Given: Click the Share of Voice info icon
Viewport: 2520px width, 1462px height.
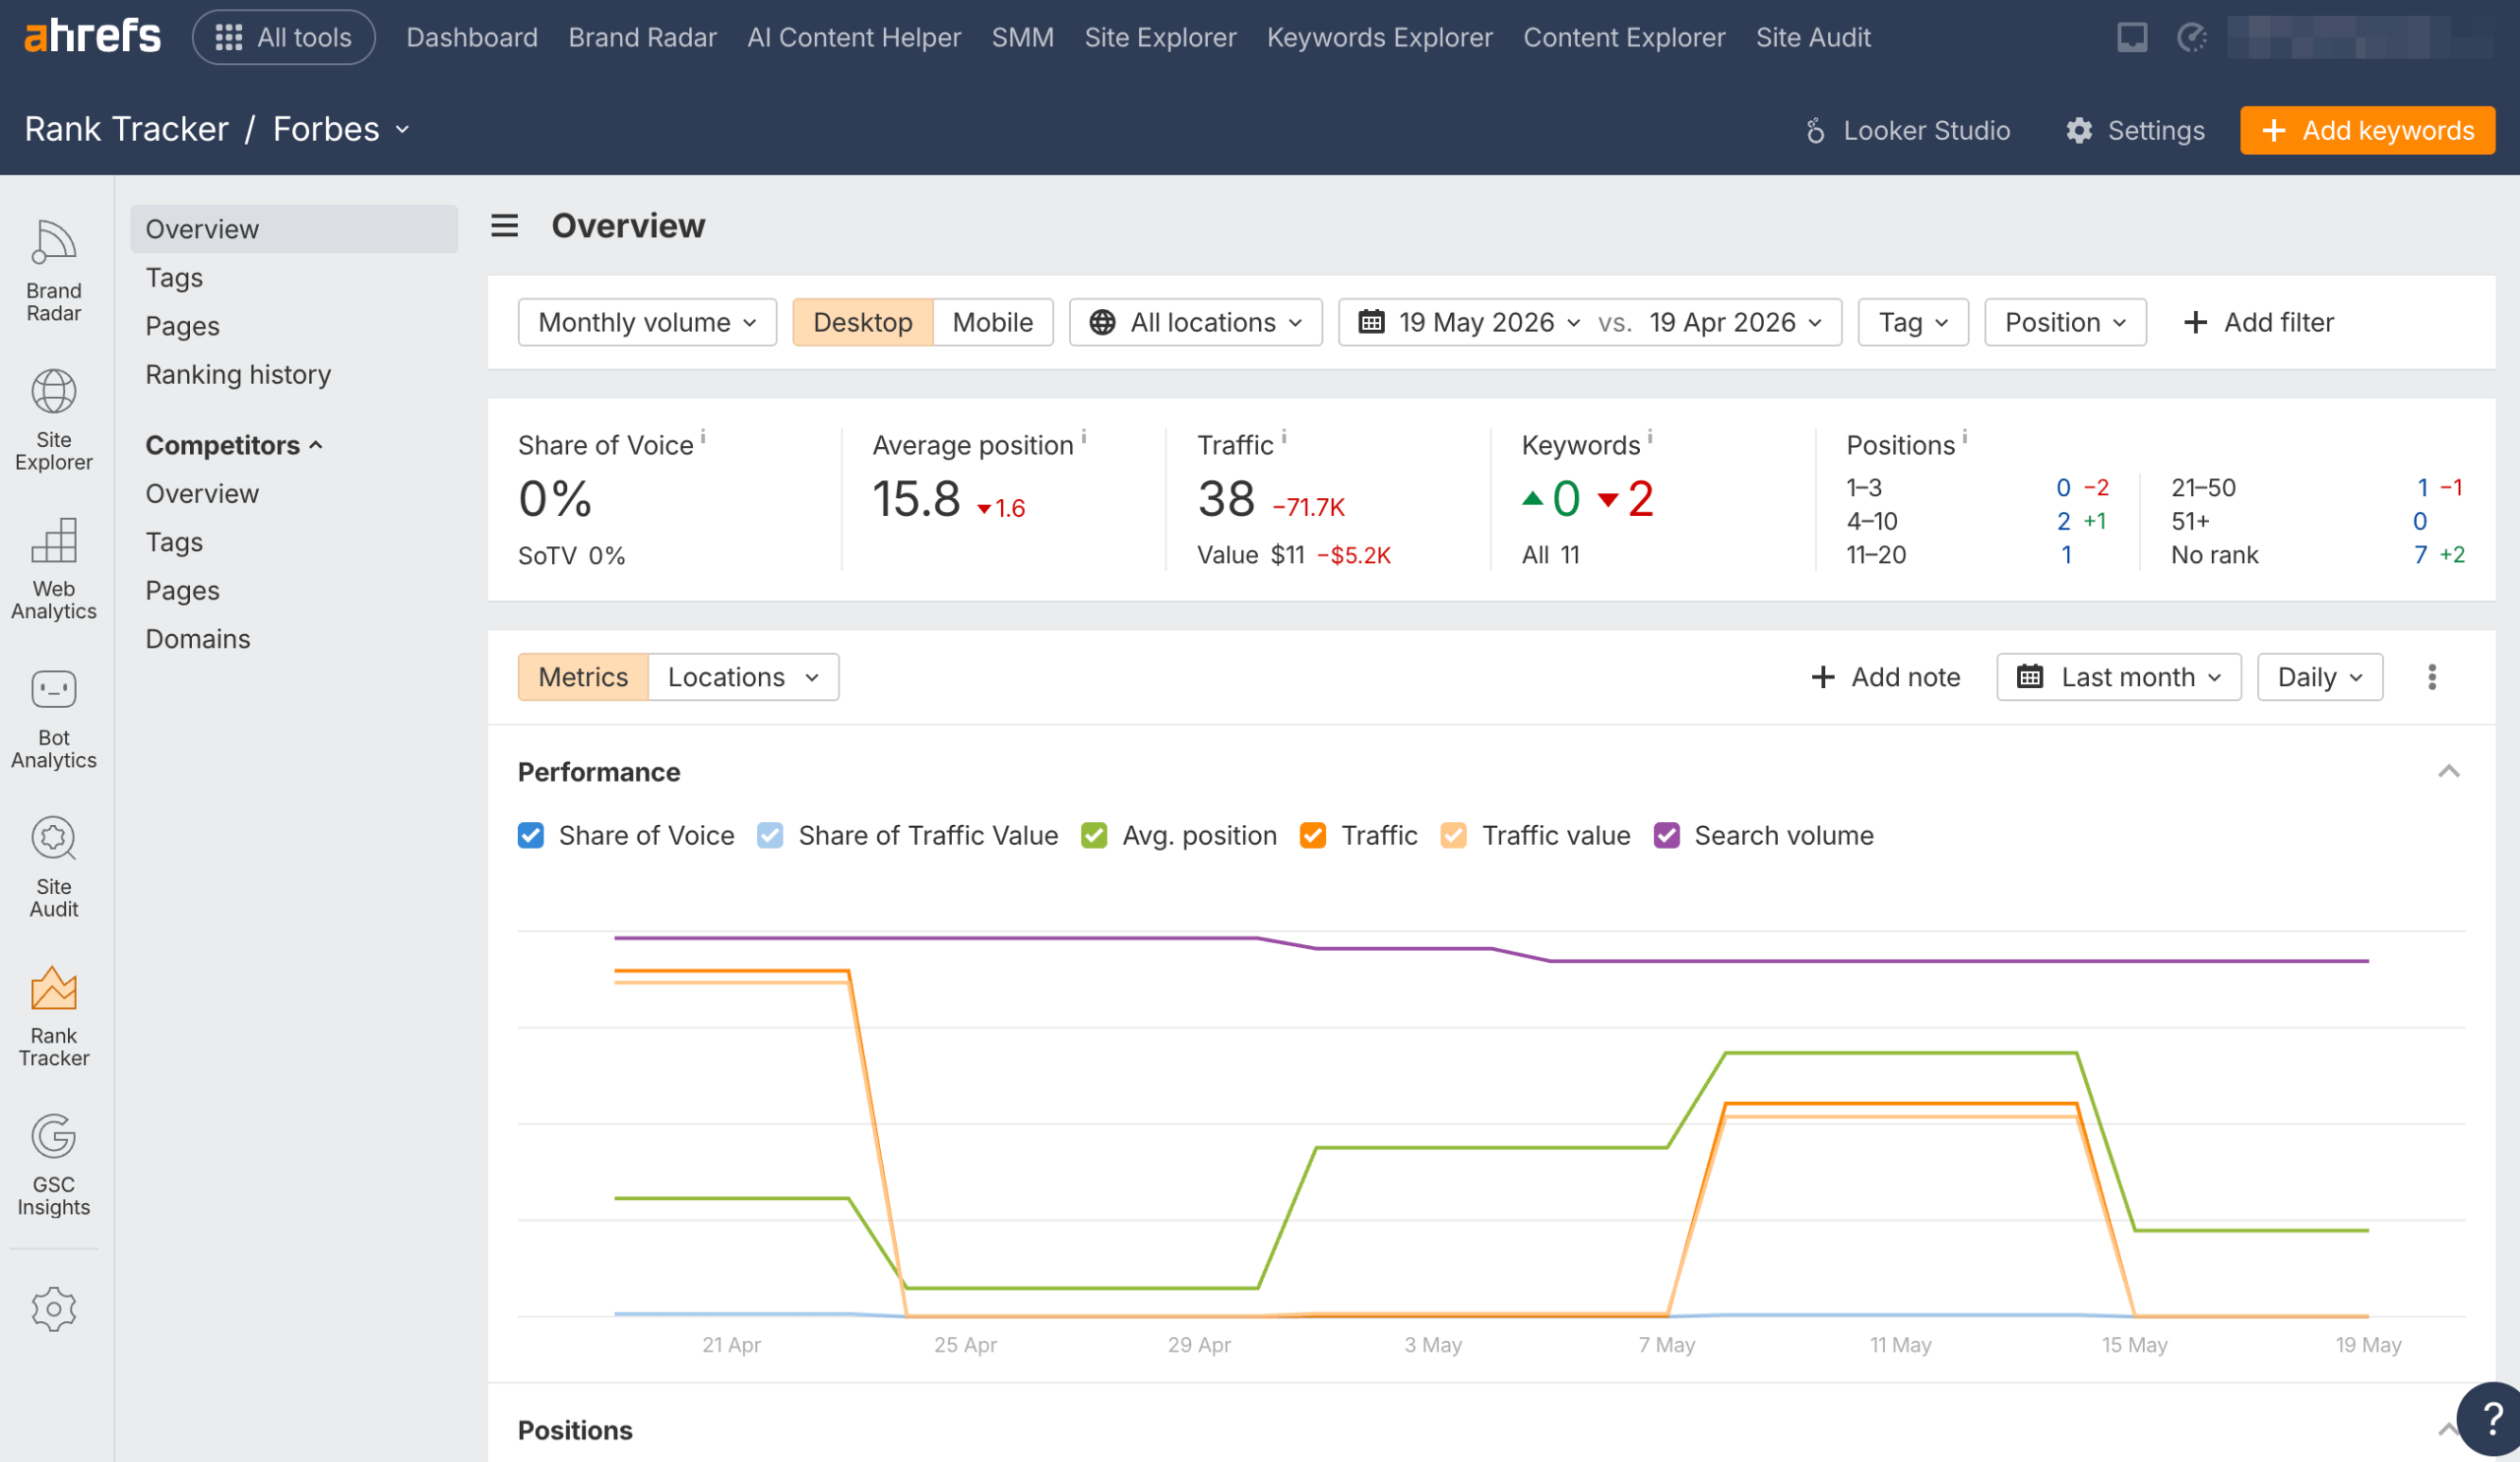Looking at the screenshot, I should coord(703,436).
